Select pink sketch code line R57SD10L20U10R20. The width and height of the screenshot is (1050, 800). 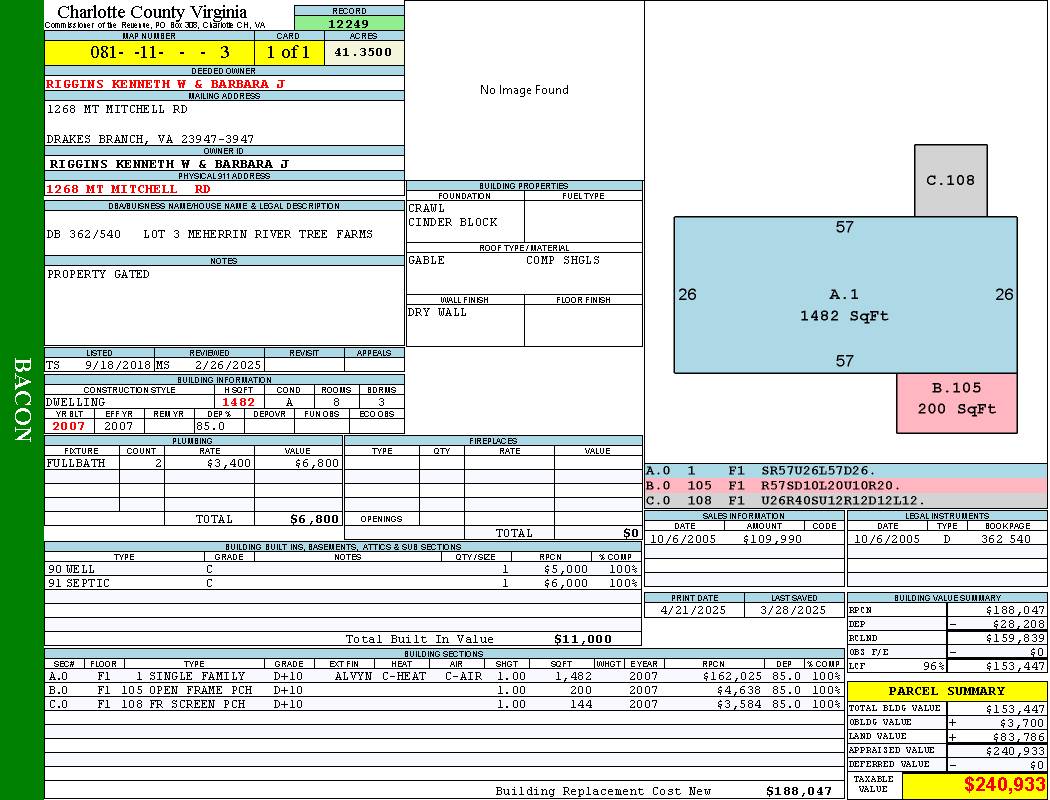(x=831, y=485)
